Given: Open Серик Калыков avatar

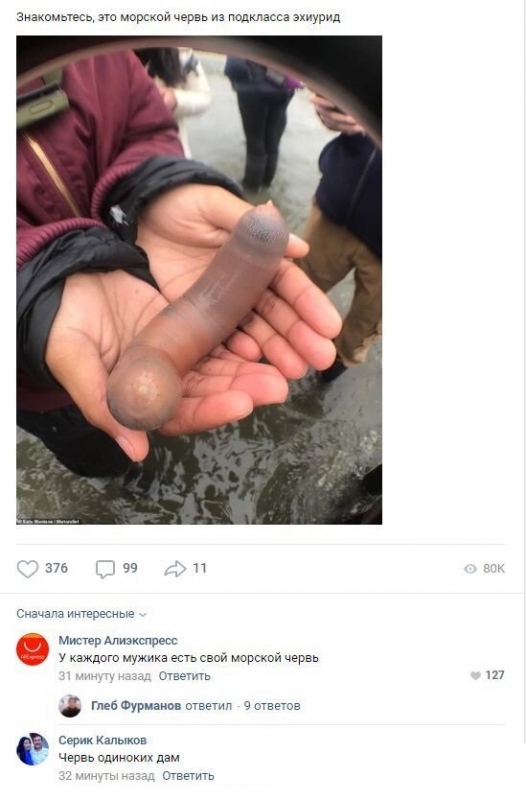Looking at the screenshot, I should click(33, 749).
